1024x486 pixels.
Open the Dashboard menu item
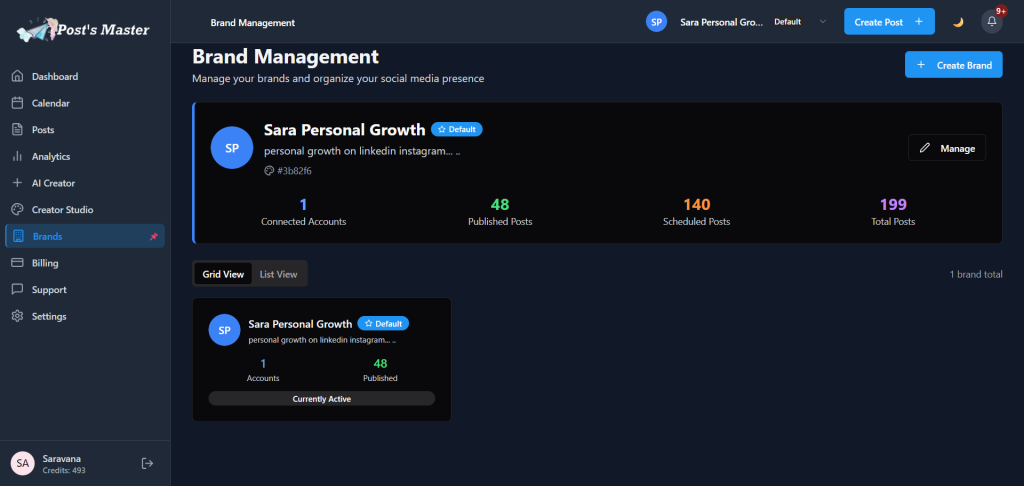pyautogui.click(x=55, y=77)
